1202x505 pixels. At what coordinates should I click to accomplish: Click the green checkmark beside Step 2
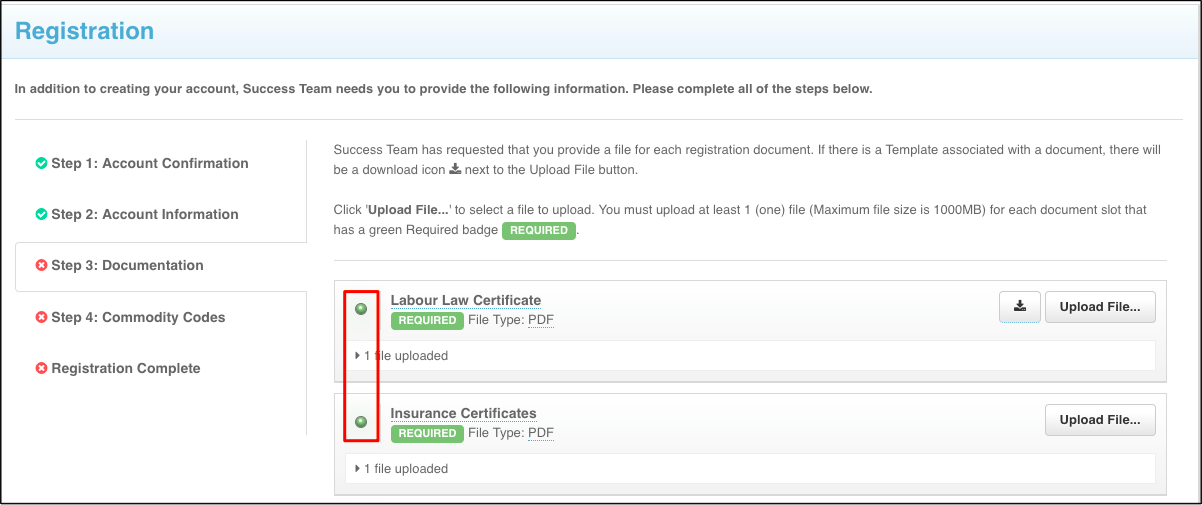(x=41, y=214)
